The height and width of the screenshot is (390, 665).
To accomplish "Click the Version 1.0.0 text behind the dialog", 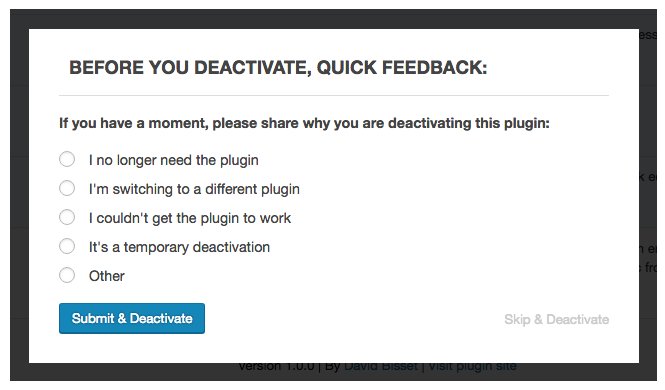I will (x=276, y=366).
